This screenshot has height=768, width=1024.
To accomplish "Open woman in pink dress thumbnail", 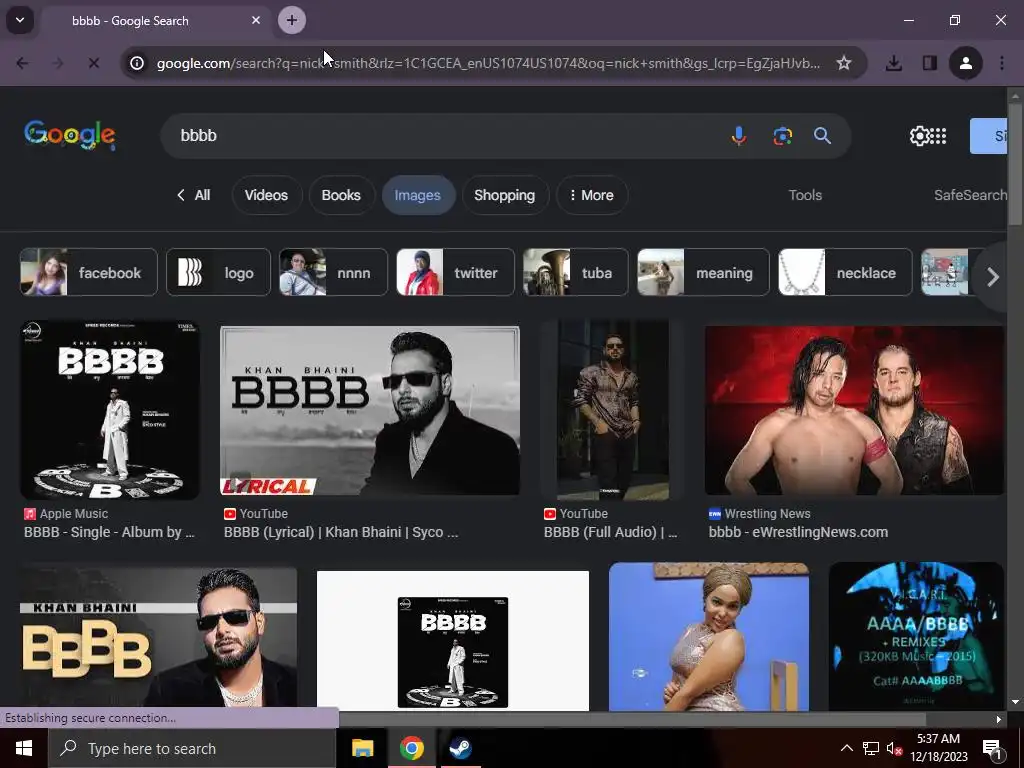I will click(x=709, y=637).
